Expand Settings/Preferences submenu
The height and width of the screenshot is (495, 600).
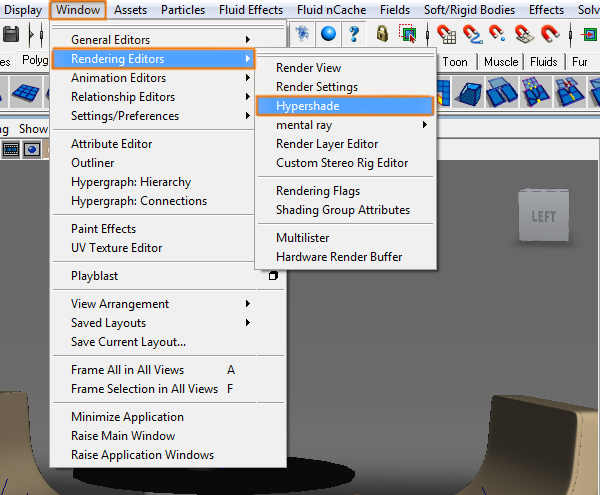[153, 116]
